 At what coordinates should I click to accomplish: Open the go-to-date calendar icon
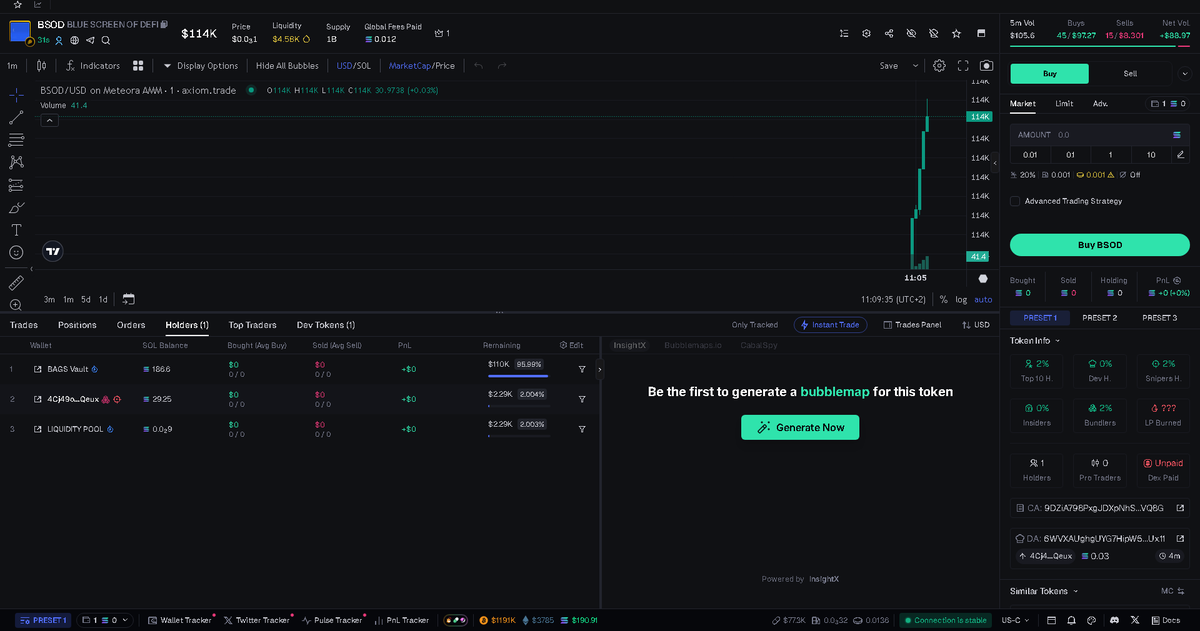point(128,299)
